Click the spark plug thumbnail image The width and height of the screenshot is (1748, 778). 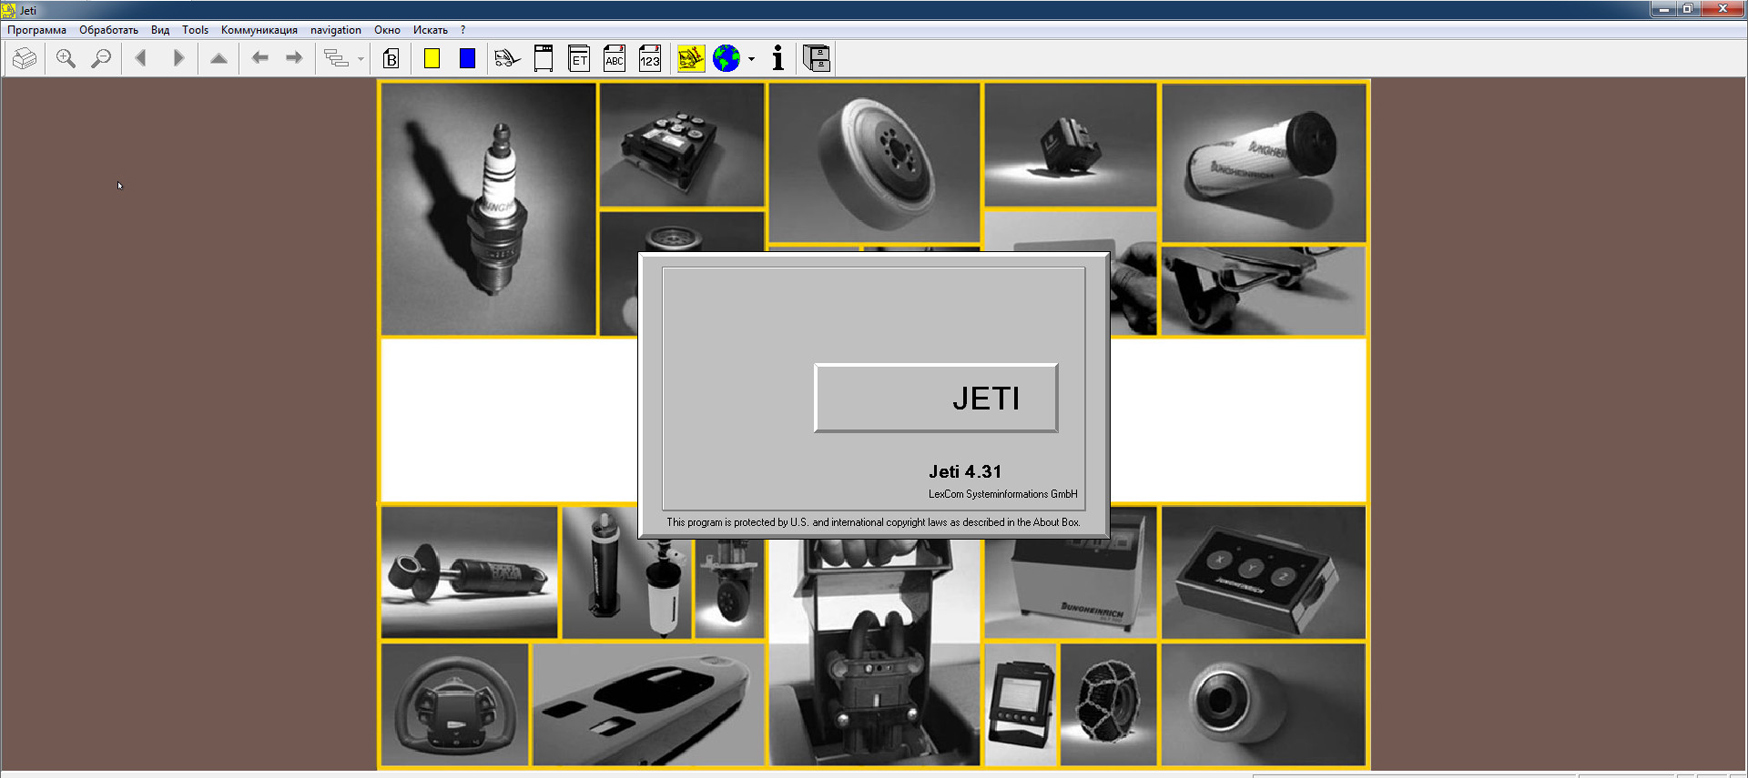click(x=489, y=209)
